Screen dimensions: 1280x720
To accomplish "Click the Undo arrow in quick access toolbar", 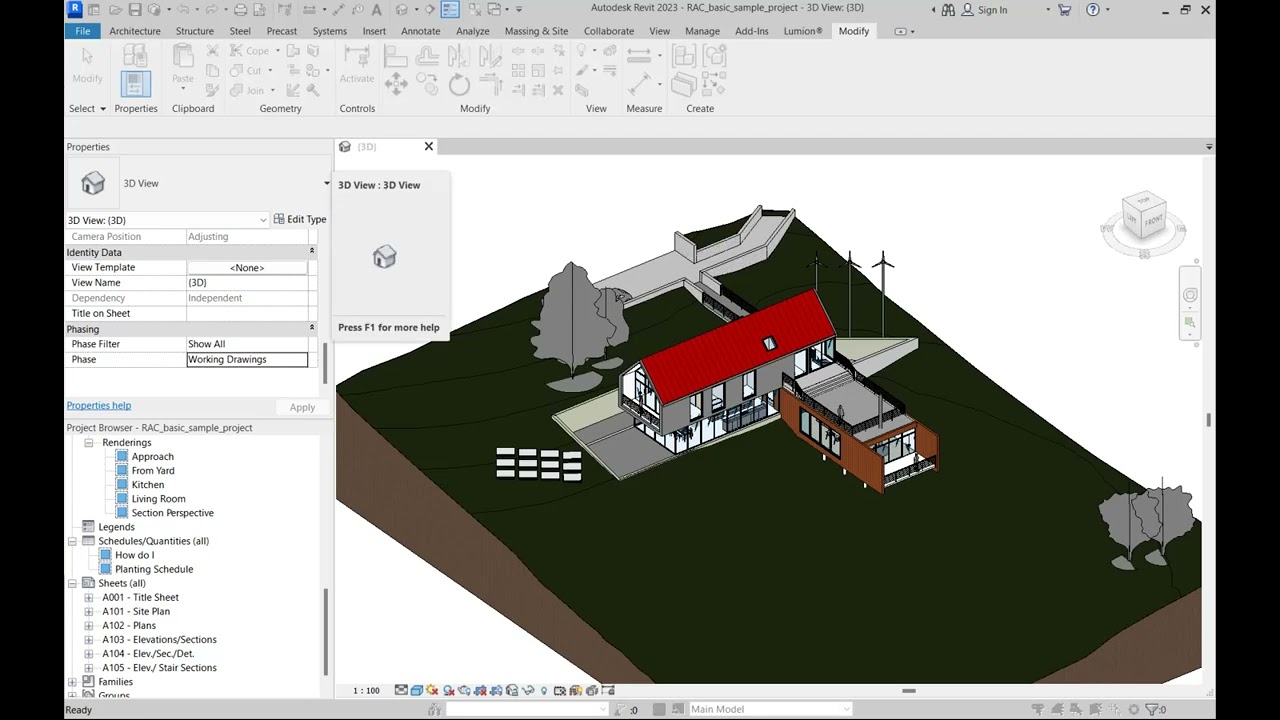I will 183,10.
